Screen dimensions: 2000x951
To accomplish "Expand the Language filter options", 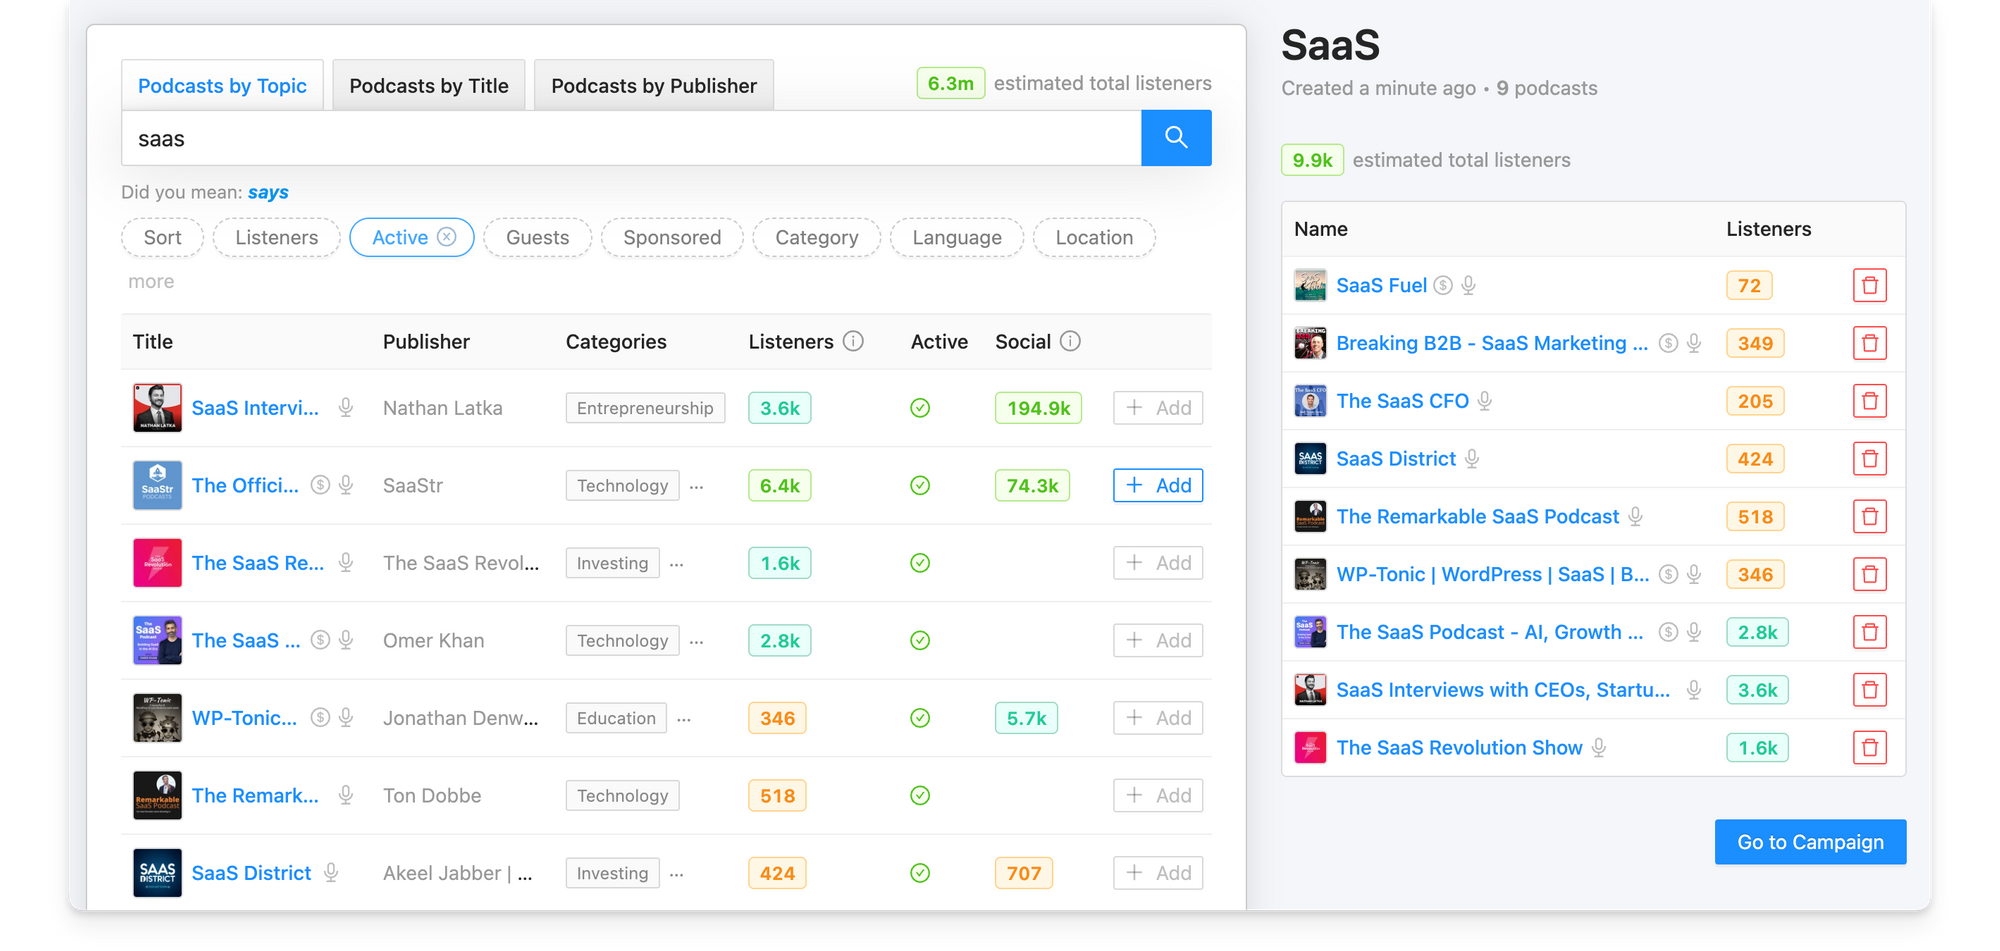I will click(956, 238).
